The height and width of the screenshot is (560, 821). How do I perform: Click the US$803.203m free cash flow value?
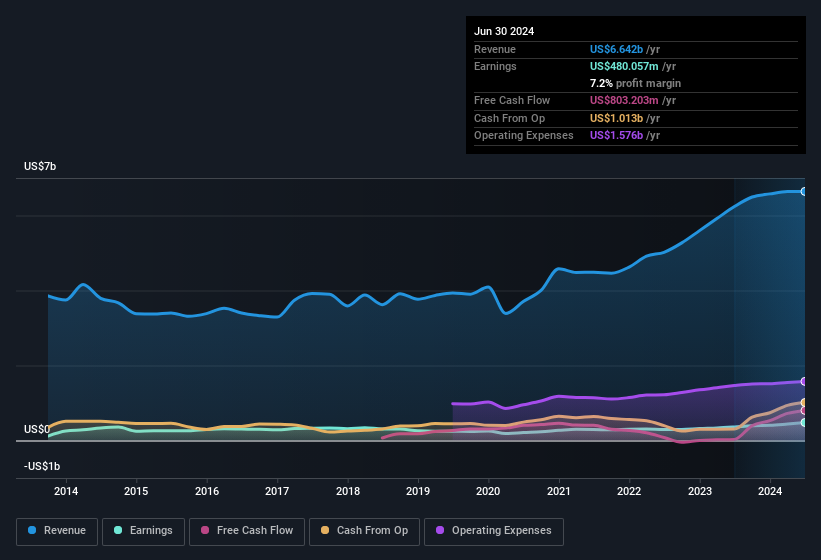tap(624, 100)
